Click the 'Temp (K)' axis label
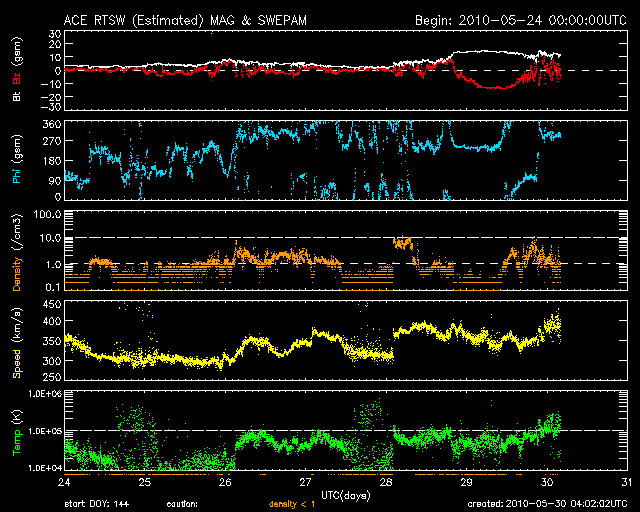This screenshot has width=640, height=512. click(x=17, y=433)
